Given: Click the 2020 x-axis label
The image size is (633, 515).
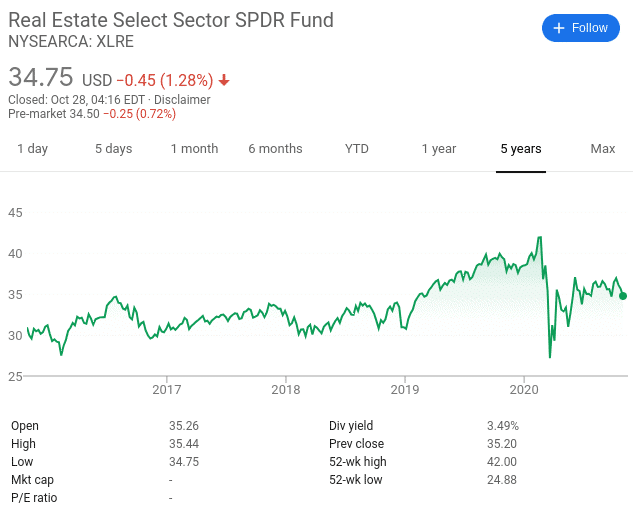Looking at the screenshot, I should click(524, 389).
